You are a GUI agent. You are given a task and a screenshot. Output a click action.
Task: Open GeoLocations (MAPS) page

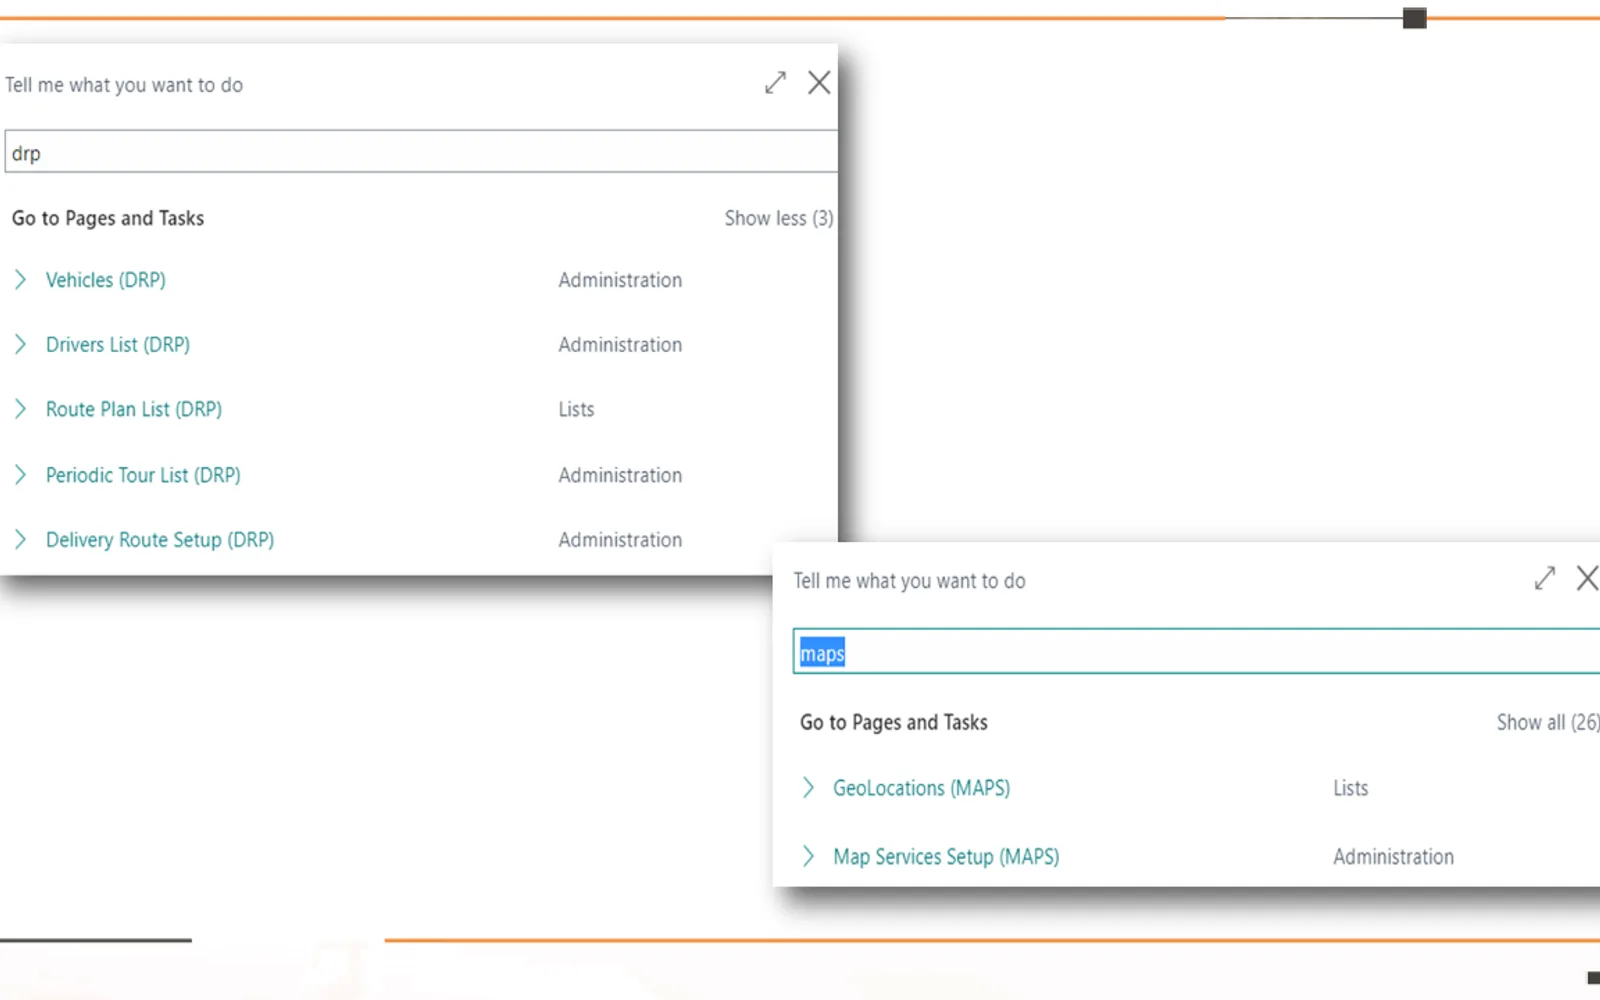[x=922, y=788]
